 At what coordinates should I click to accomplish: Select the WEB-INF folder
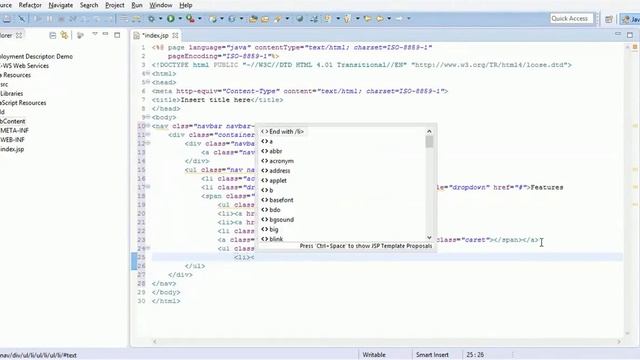[x=12, y=140]
